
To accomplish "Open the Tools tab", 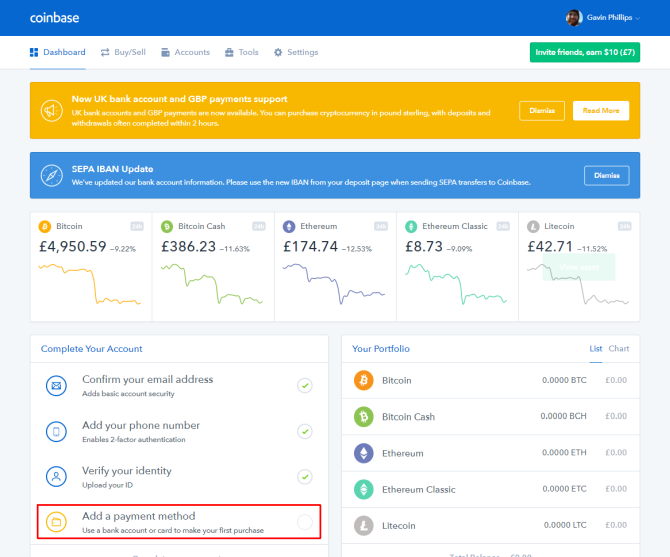I will (x=242, y=52).
